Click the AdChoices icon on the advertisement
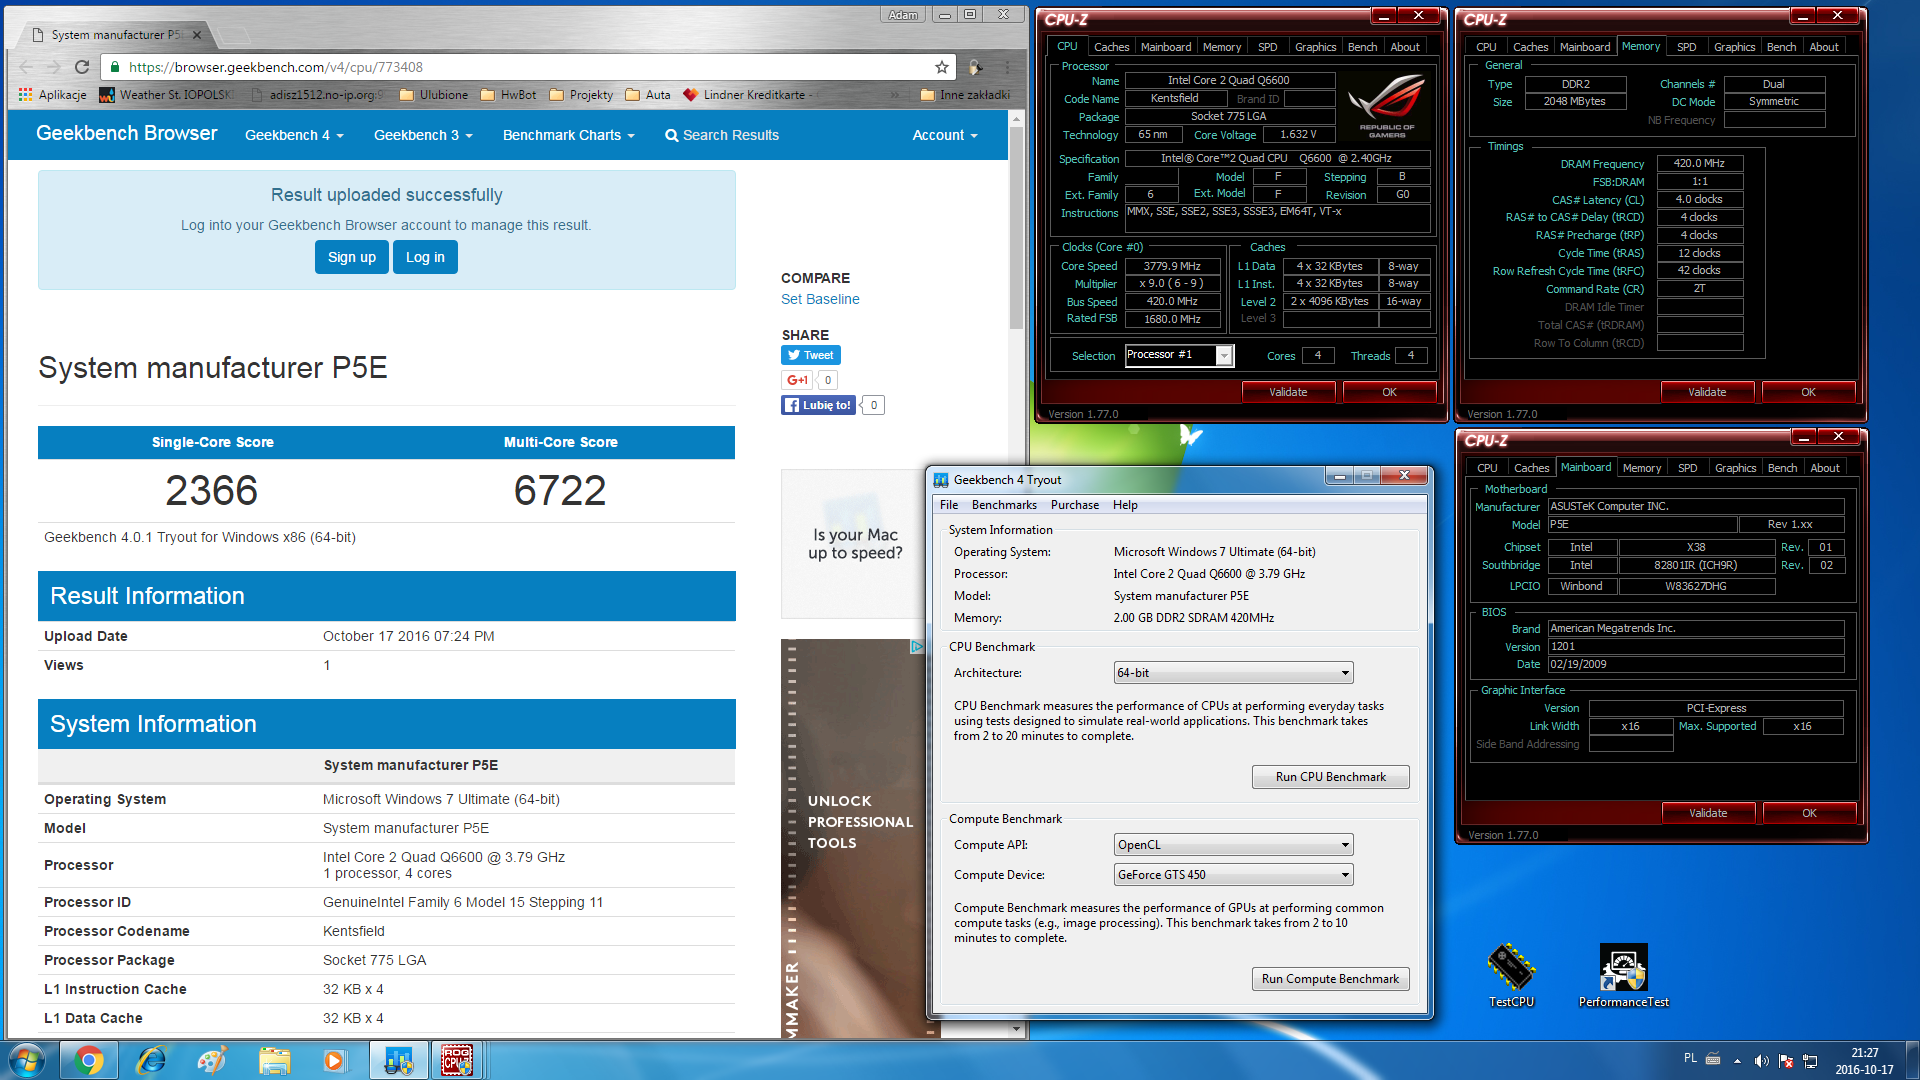 pyautogui.click(x=916, y=647)
